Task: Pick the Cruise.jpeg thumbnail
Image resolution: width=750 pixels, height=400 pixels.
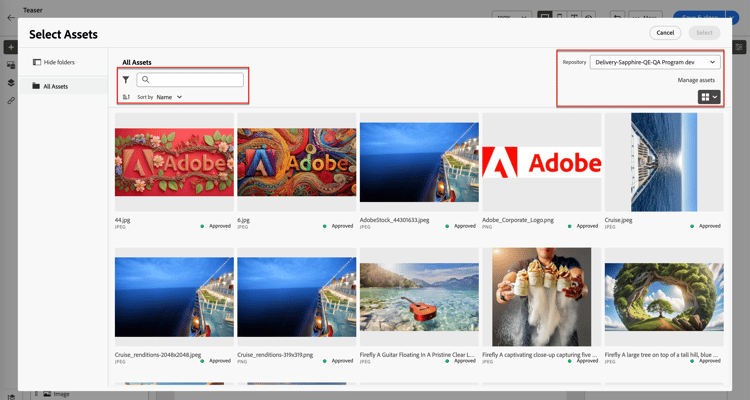Action: [664, 162]
